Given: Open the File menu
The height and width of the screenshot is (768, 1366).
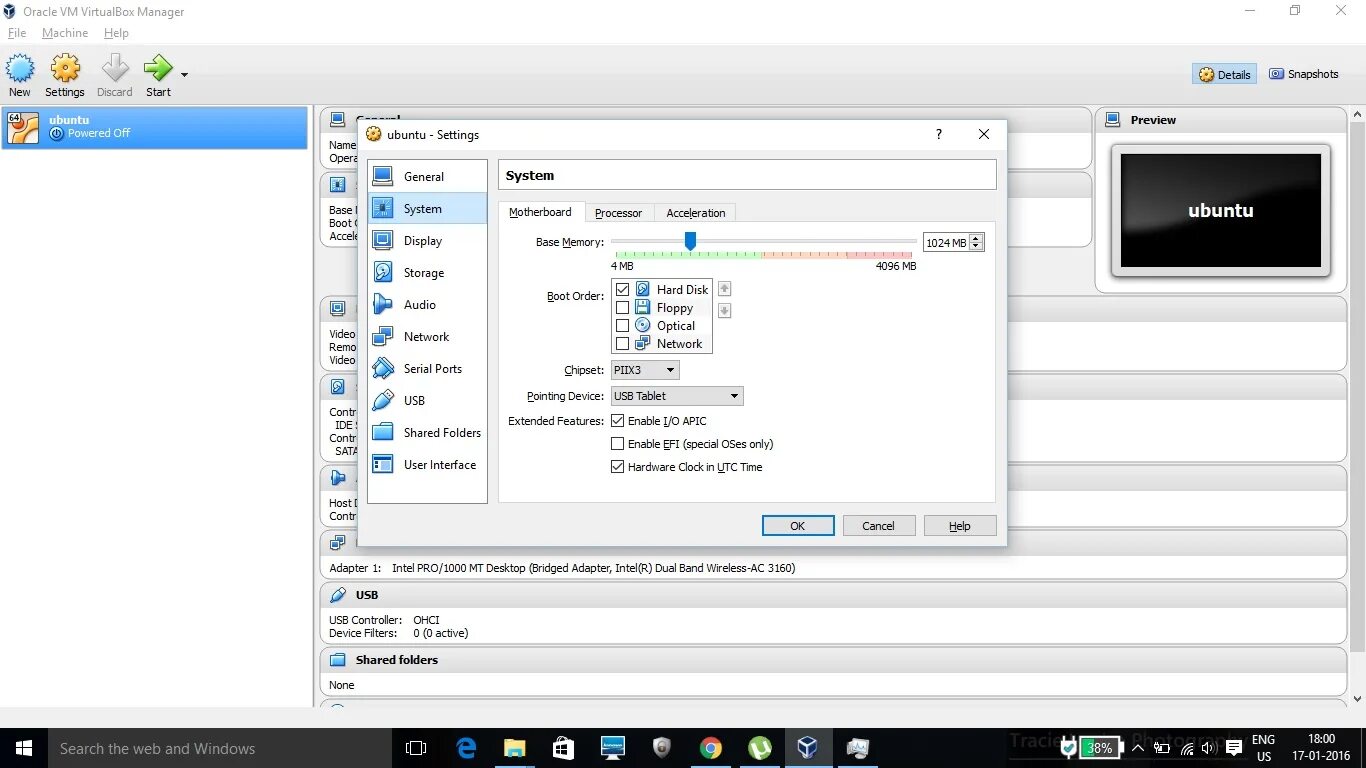Looking at the screenshot, I should (x=17, y=33).
